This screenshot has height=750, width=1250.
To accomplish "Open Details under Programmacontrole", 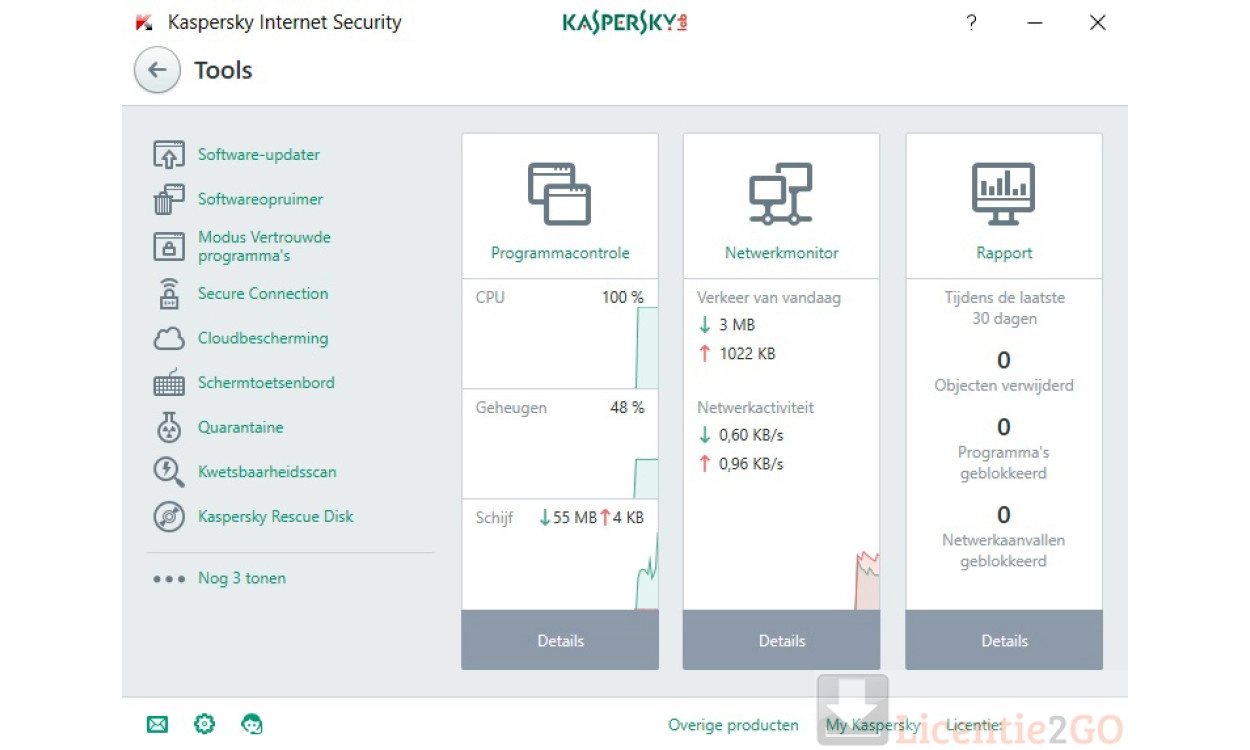I will point(560,640).
